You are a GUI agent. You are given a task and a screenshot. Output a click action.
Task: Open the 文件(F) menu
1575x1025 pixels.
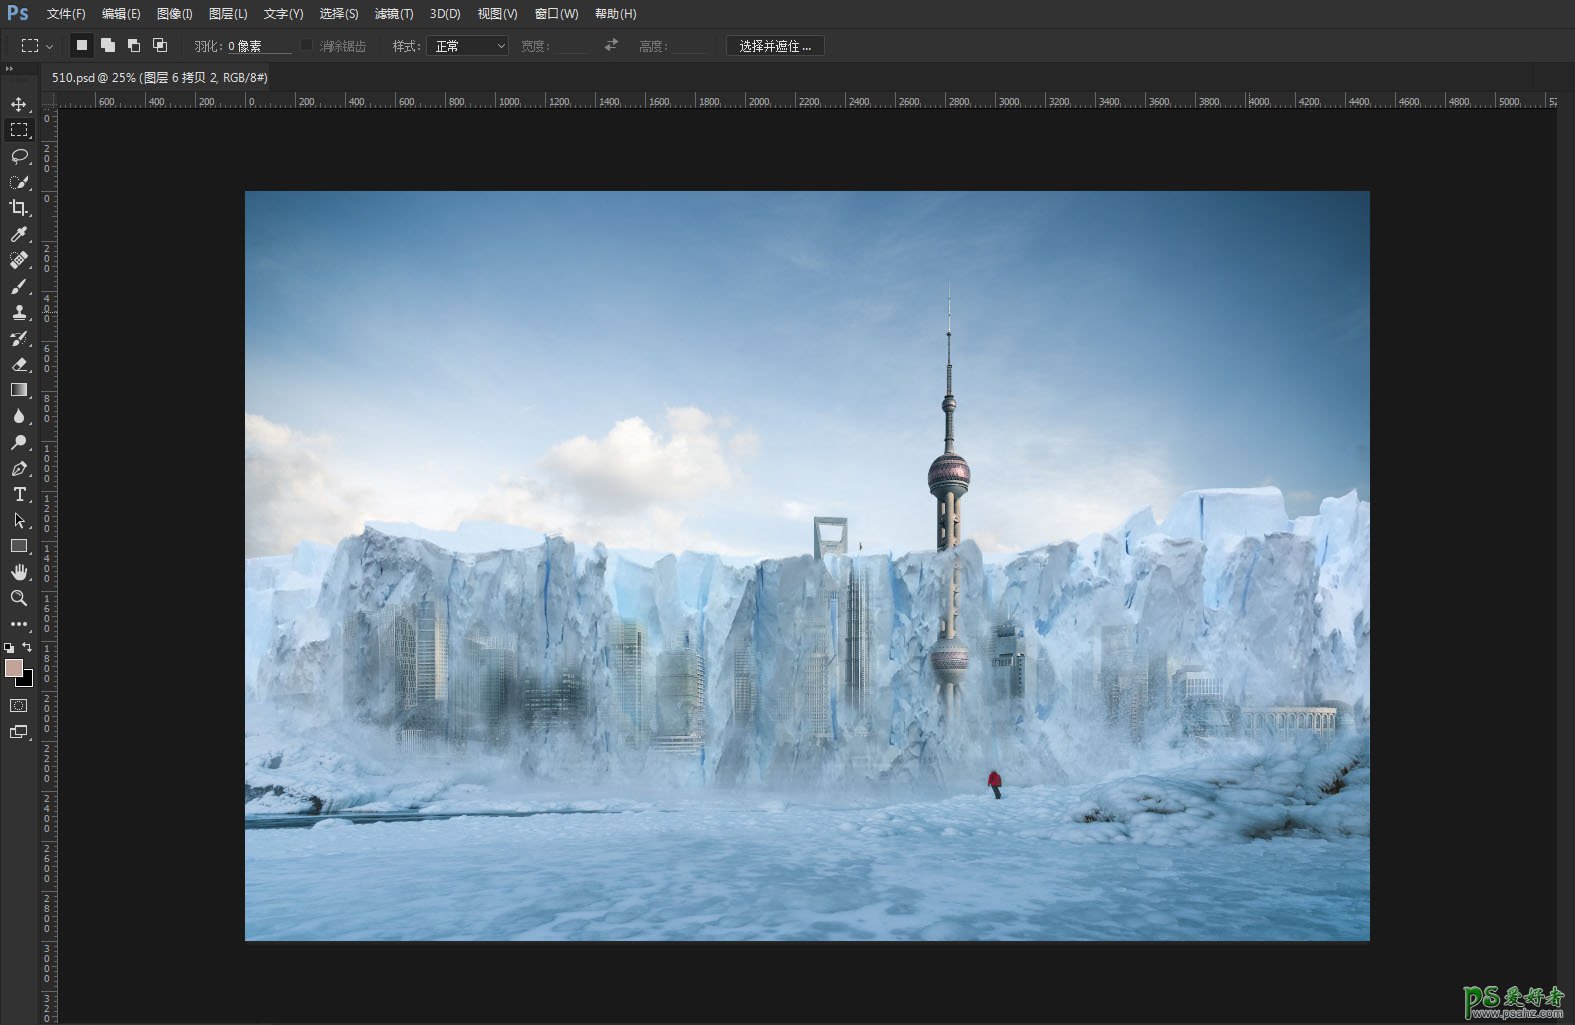[x=66, y=14]
